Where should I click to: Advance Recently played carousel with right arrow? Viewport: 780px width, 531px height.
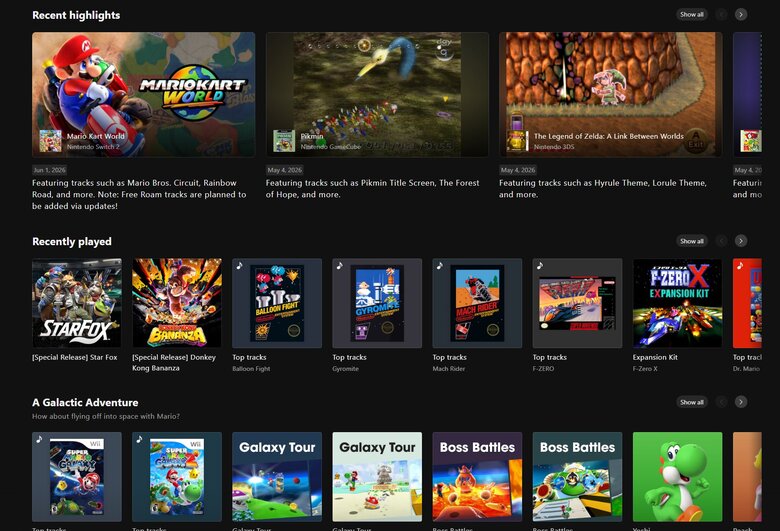coord(741,241)
